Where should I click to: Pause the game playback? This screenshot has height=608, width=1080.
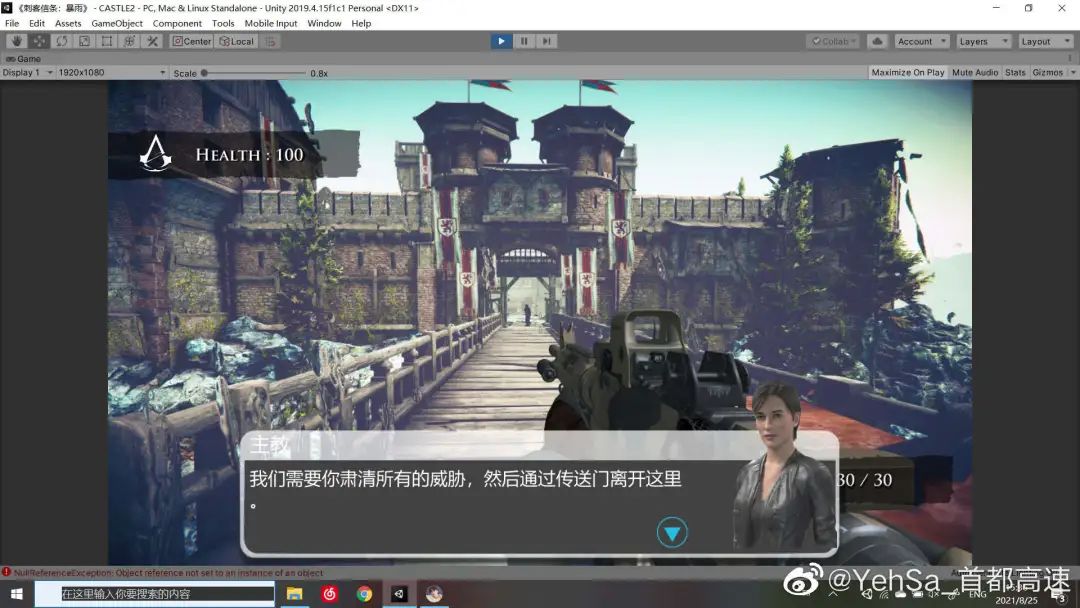point(523,41)
